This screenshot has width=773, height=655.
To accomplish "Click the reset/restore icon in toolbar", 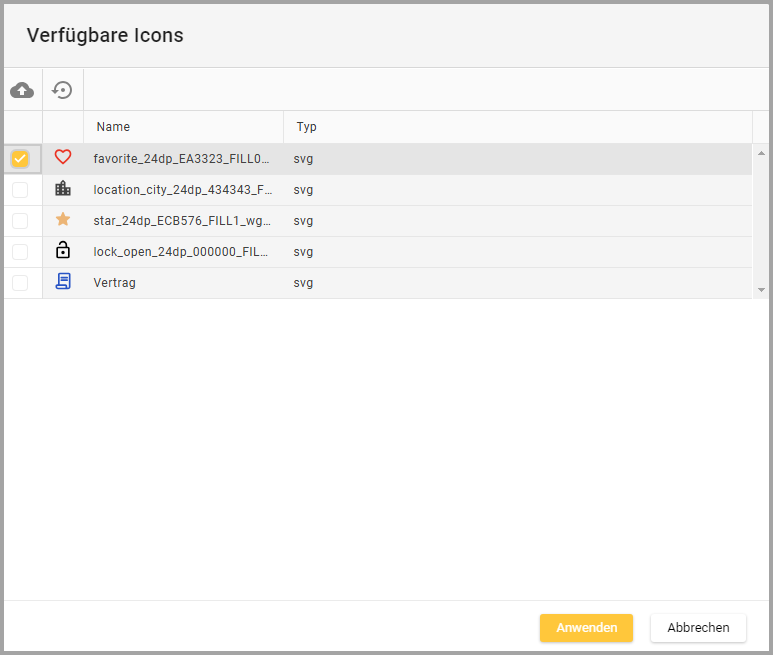I will pos(63,90).
